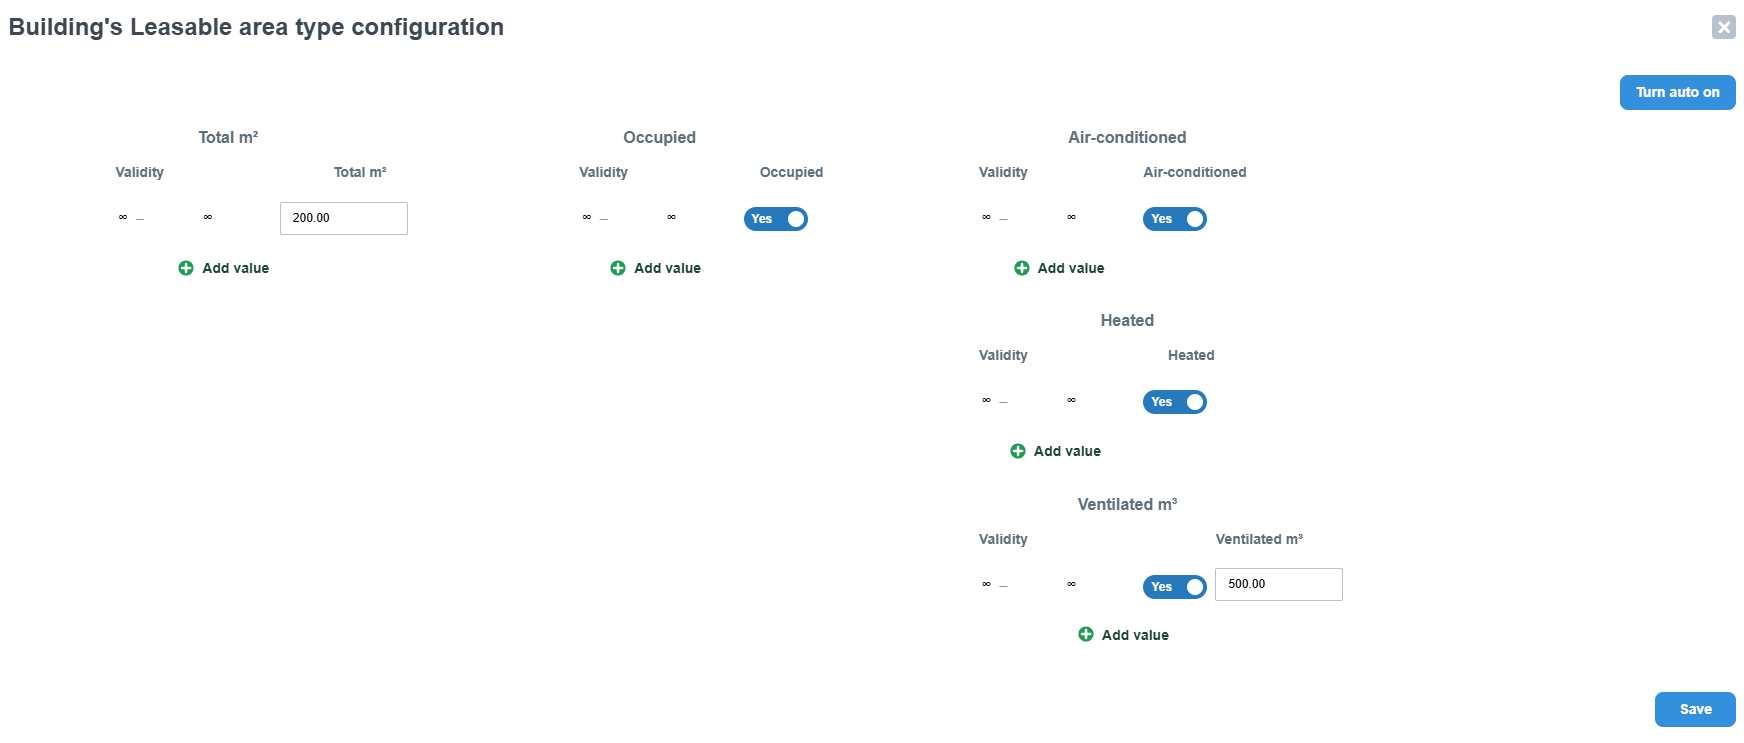The height and width of the screenshot is (743, 1744).
Task: Click Ventilated m³ section's plus icon
Action: click(1086, 634)
